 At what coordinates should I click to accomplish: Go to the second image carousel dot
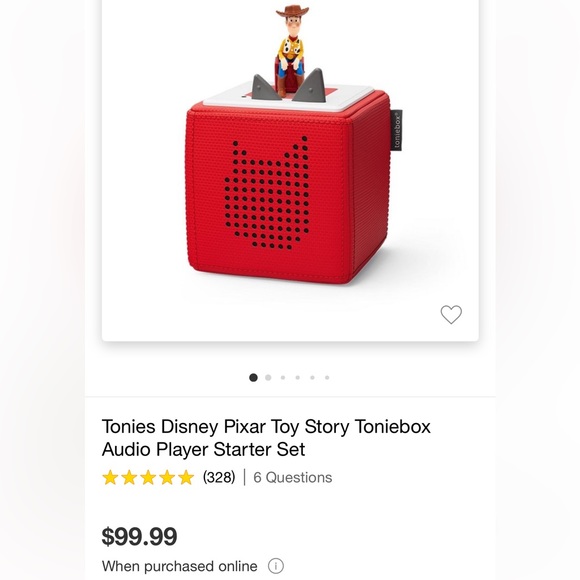tap(268, 377)
